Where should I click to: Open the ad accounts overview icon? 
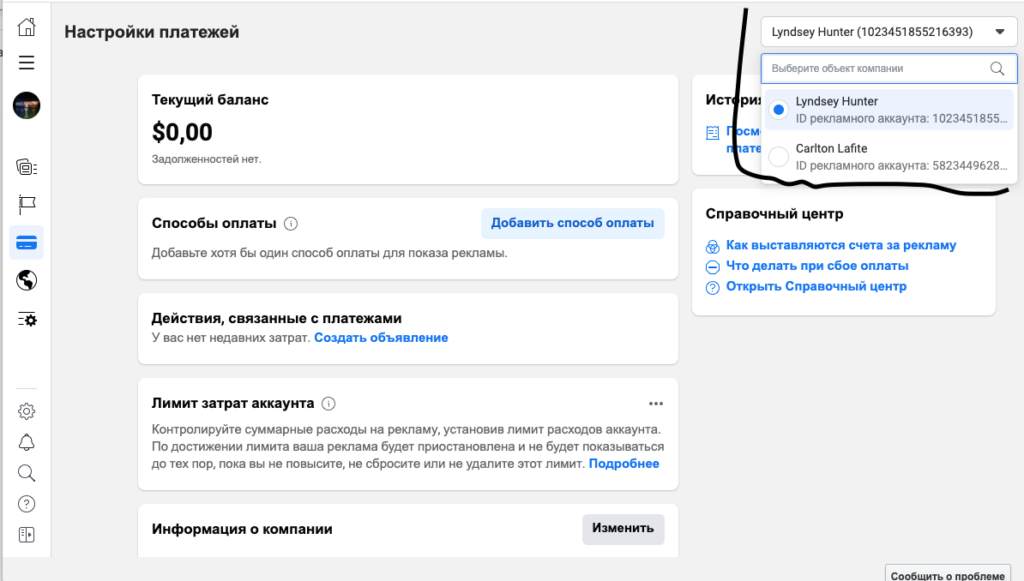26,167
